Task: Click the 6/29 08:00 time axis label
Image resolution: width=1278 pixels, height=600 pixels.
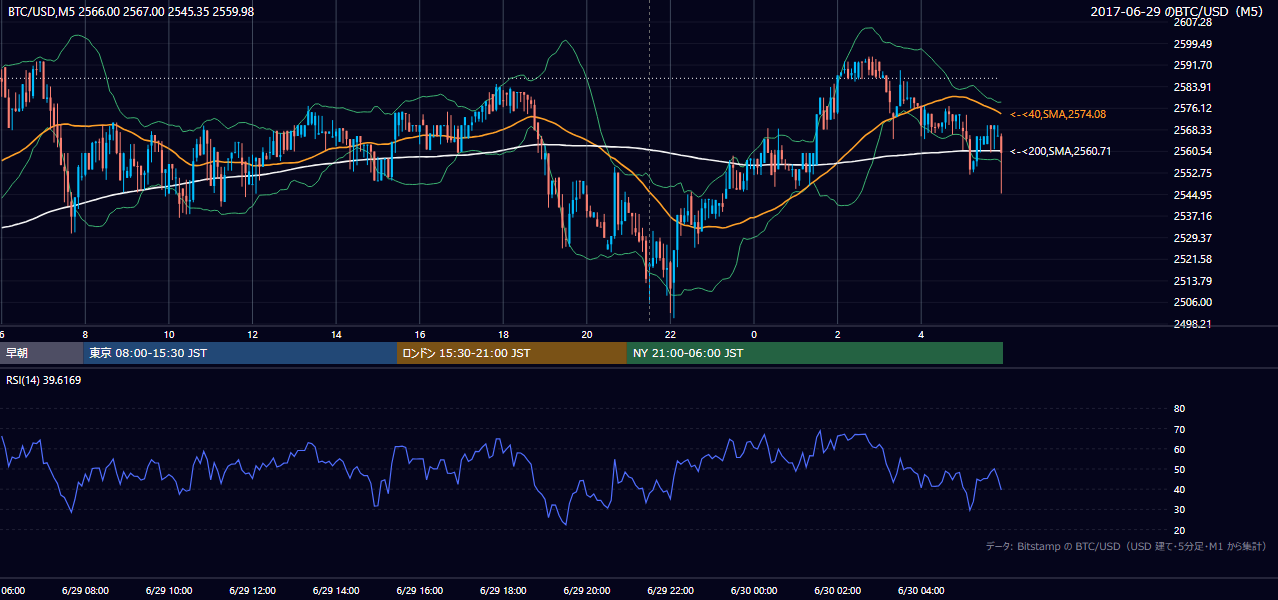Action: click(83, 590)
